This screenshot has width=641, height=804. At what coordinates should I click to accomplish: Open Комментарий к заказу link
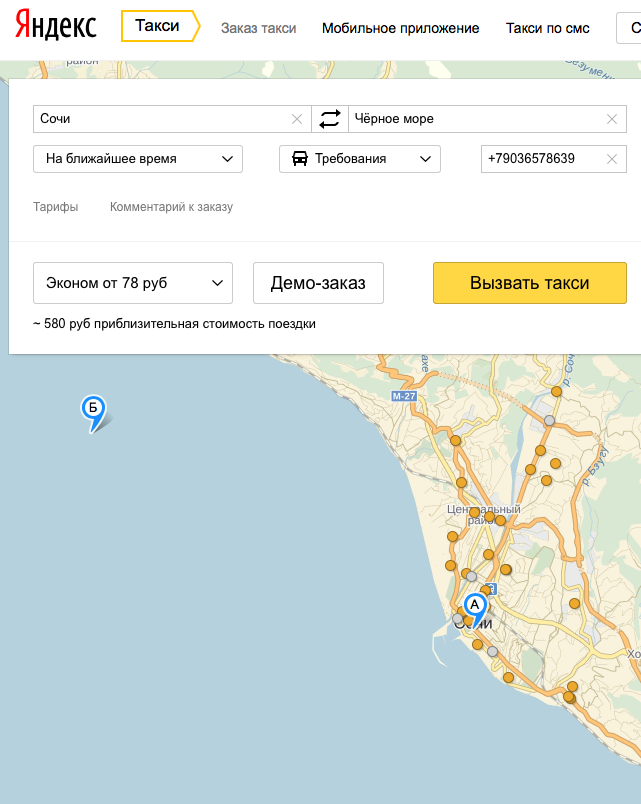(x=171, y=207)
